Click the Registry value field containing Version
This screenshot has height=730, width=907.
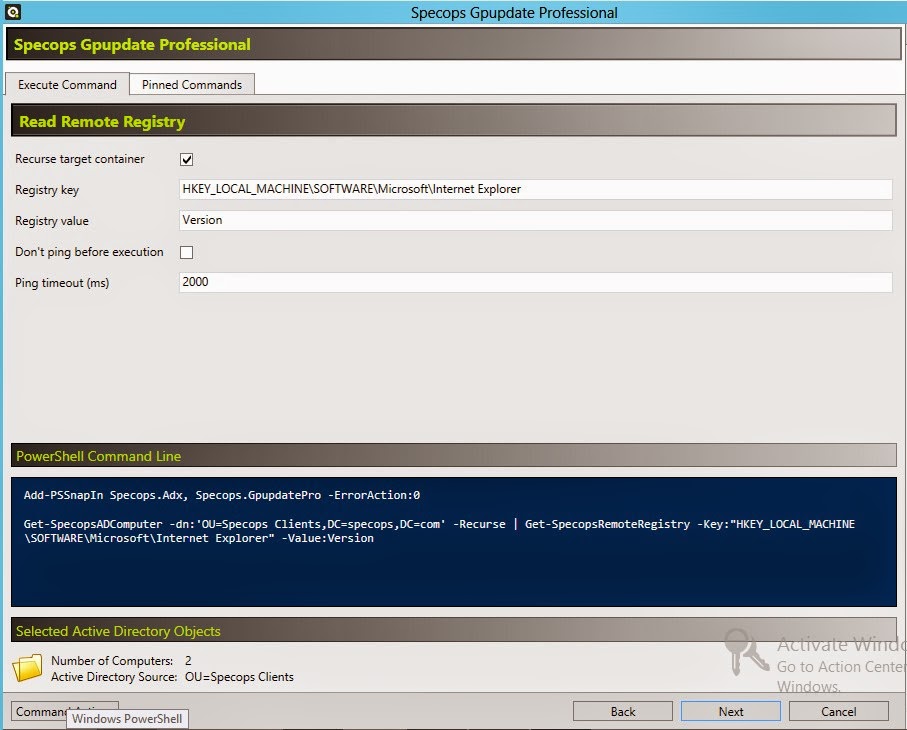[x=536, y=220]
